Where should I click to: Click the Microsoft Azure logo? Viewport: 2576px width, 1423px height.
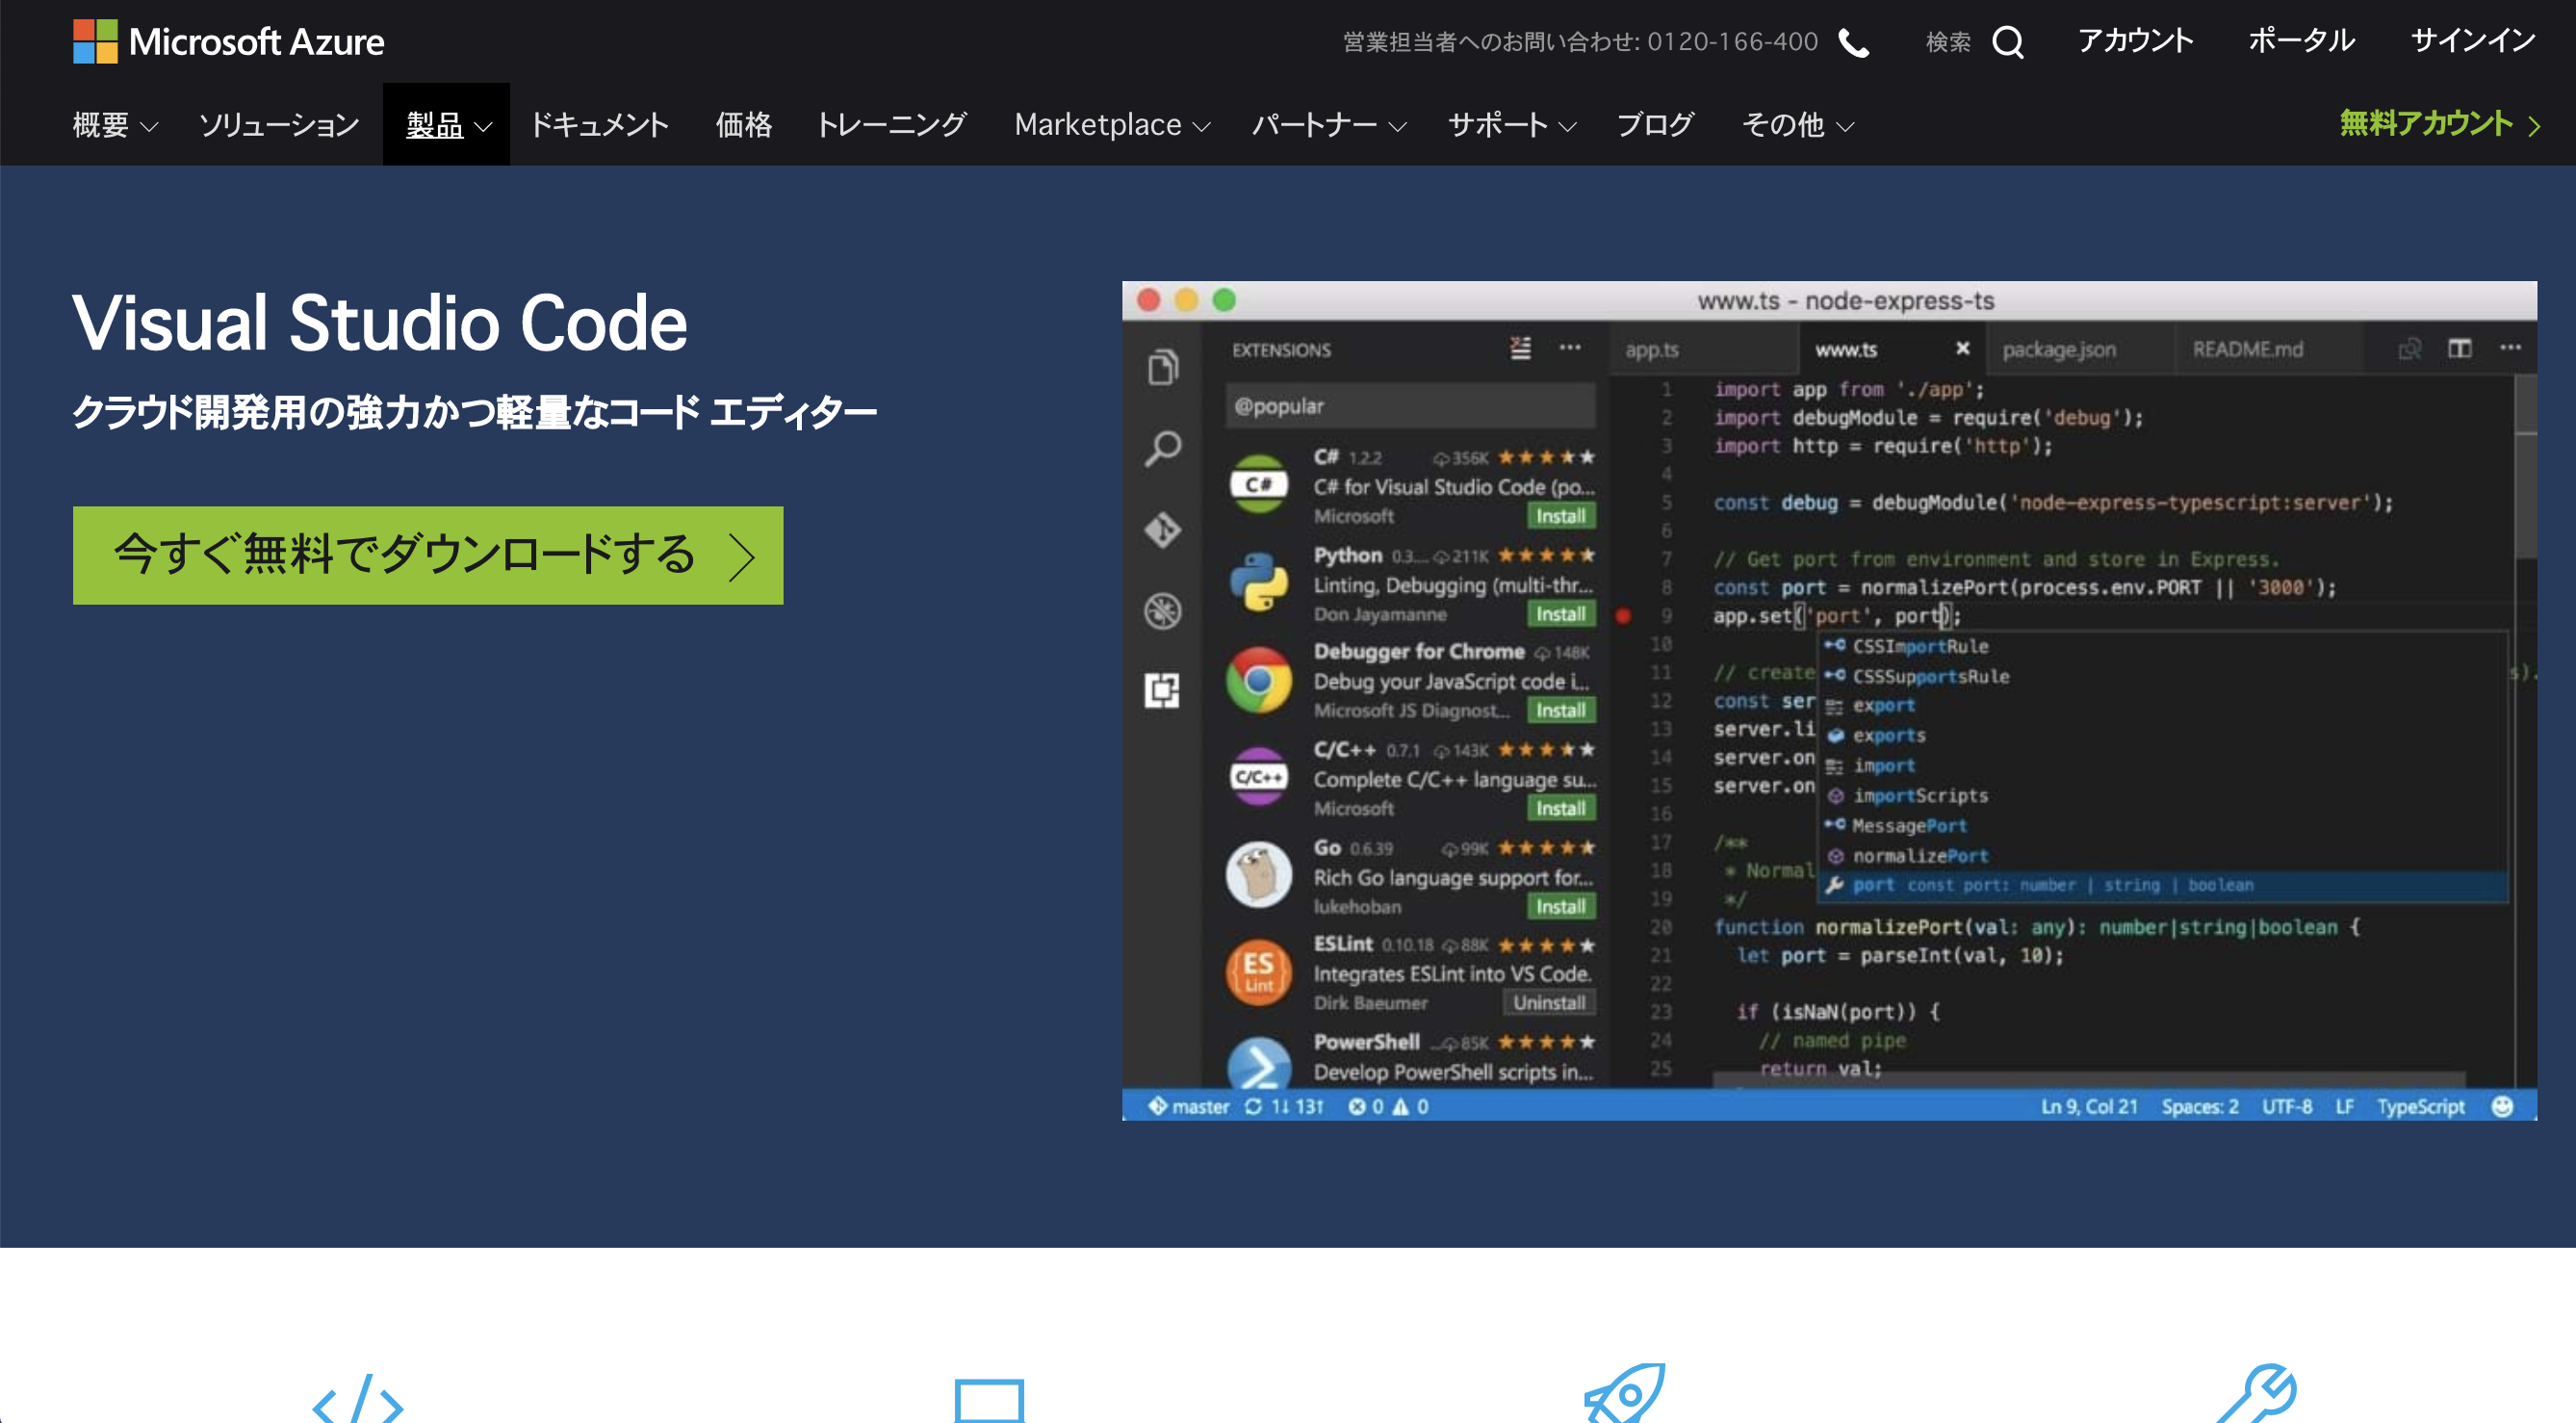tap(229, 42)
